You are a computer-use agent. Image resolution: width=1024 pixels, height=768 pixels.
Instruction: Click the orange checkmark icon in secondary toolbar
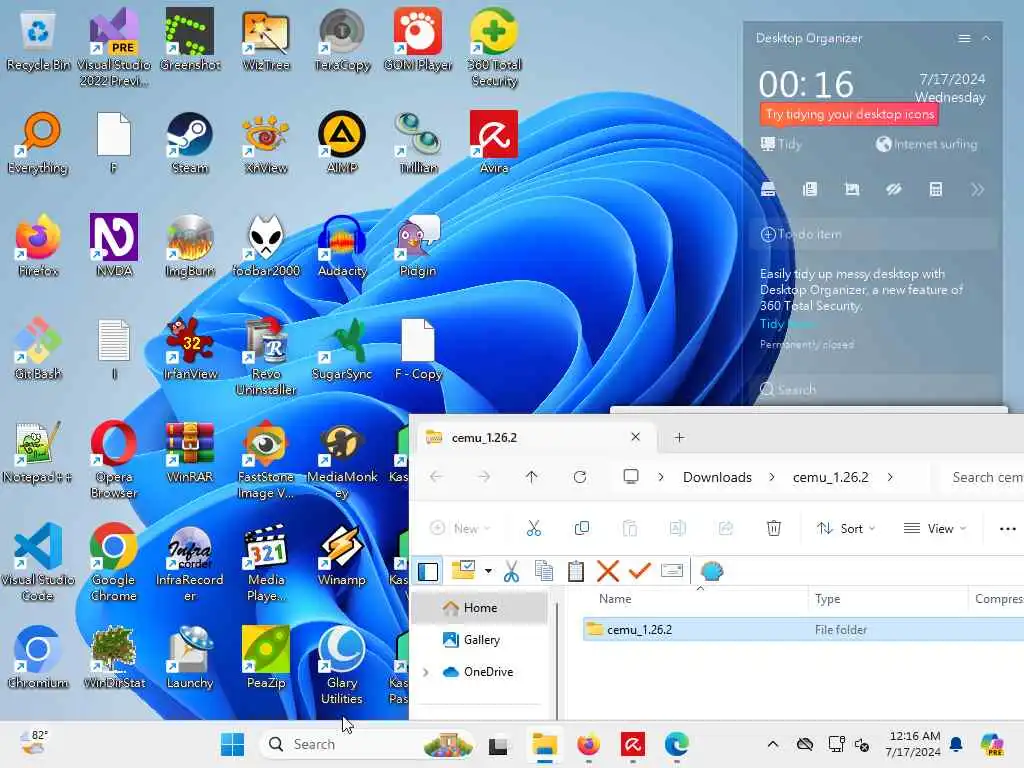(x=639, y=571)
